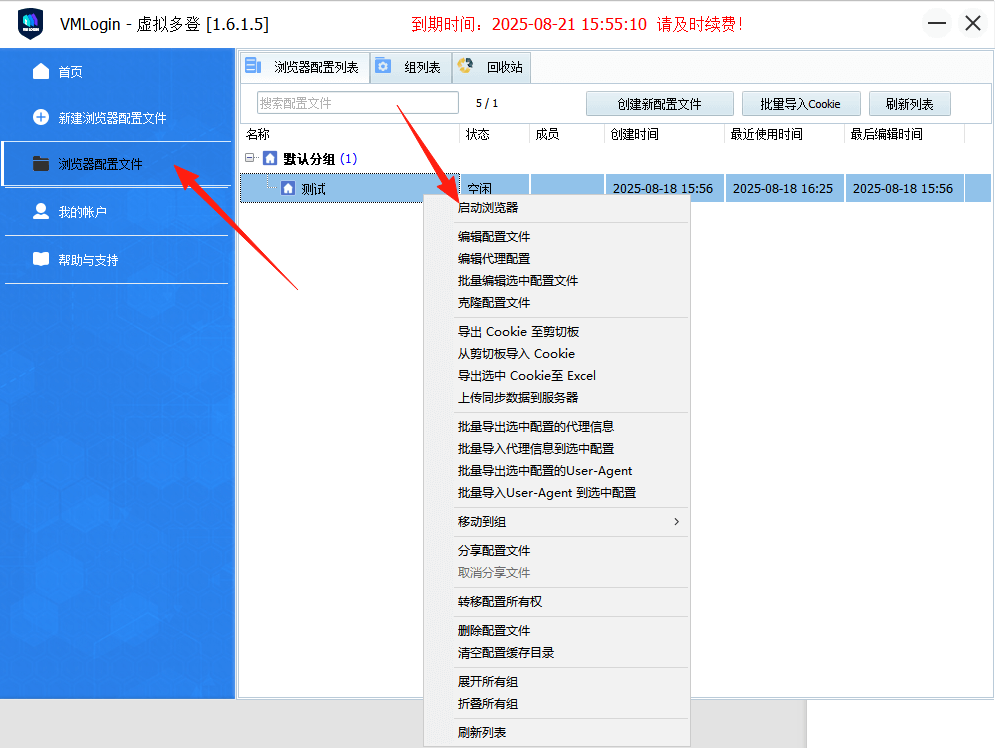
Task: Click the home icon in sidebar
Action: pos(41,71)
